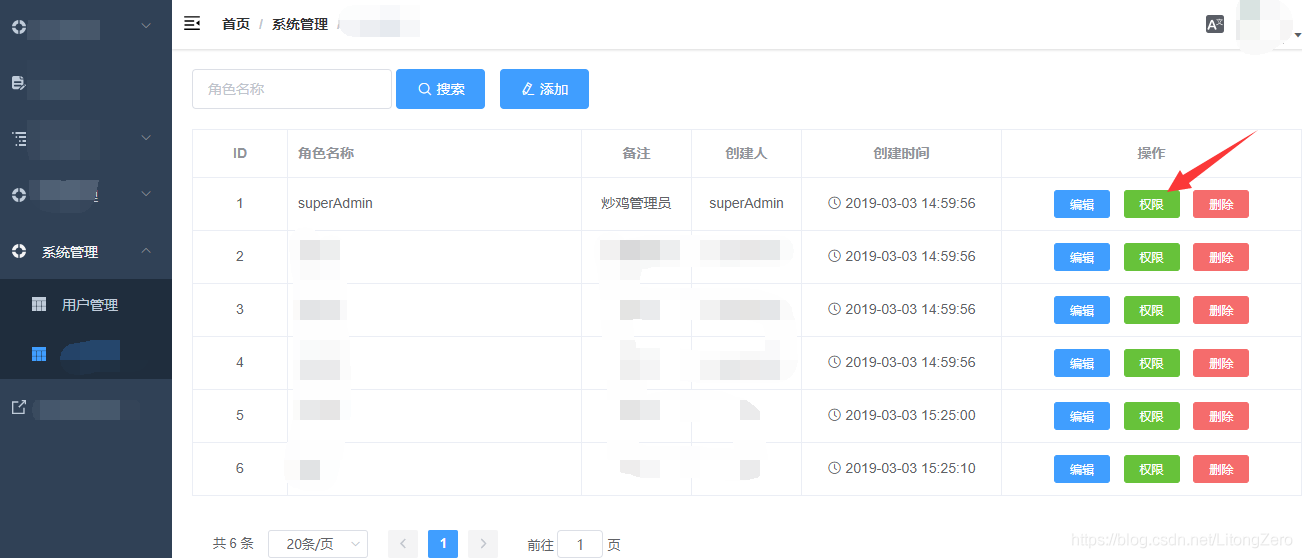This screenshot has height=558, width=1302.
Task: Click the 添加 button
Action: click(544, 89)
